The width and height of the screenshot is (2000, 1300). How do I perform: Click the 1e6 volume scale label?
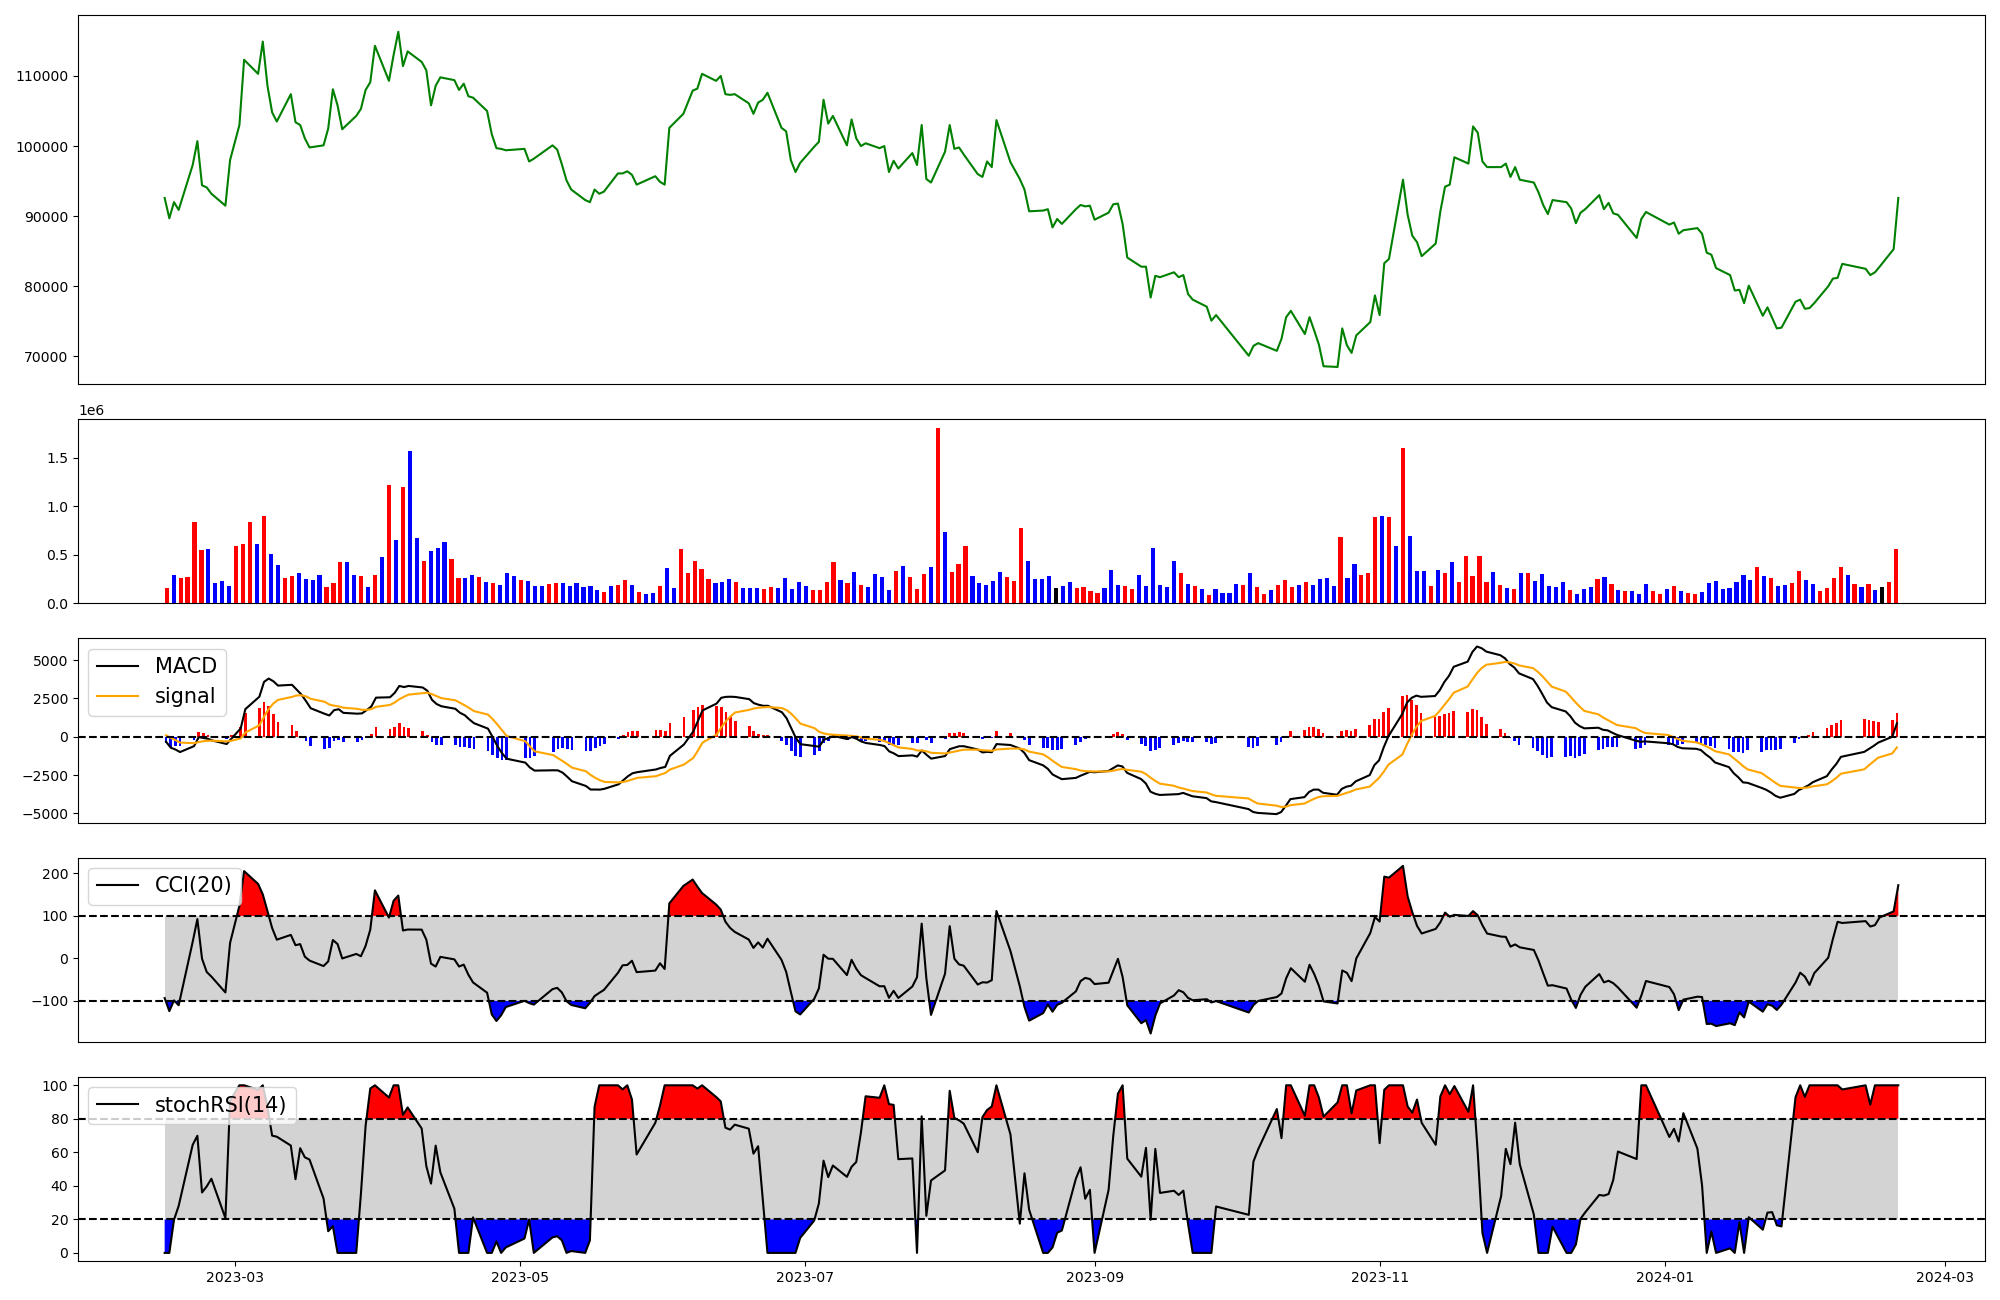tap(92, 410)
